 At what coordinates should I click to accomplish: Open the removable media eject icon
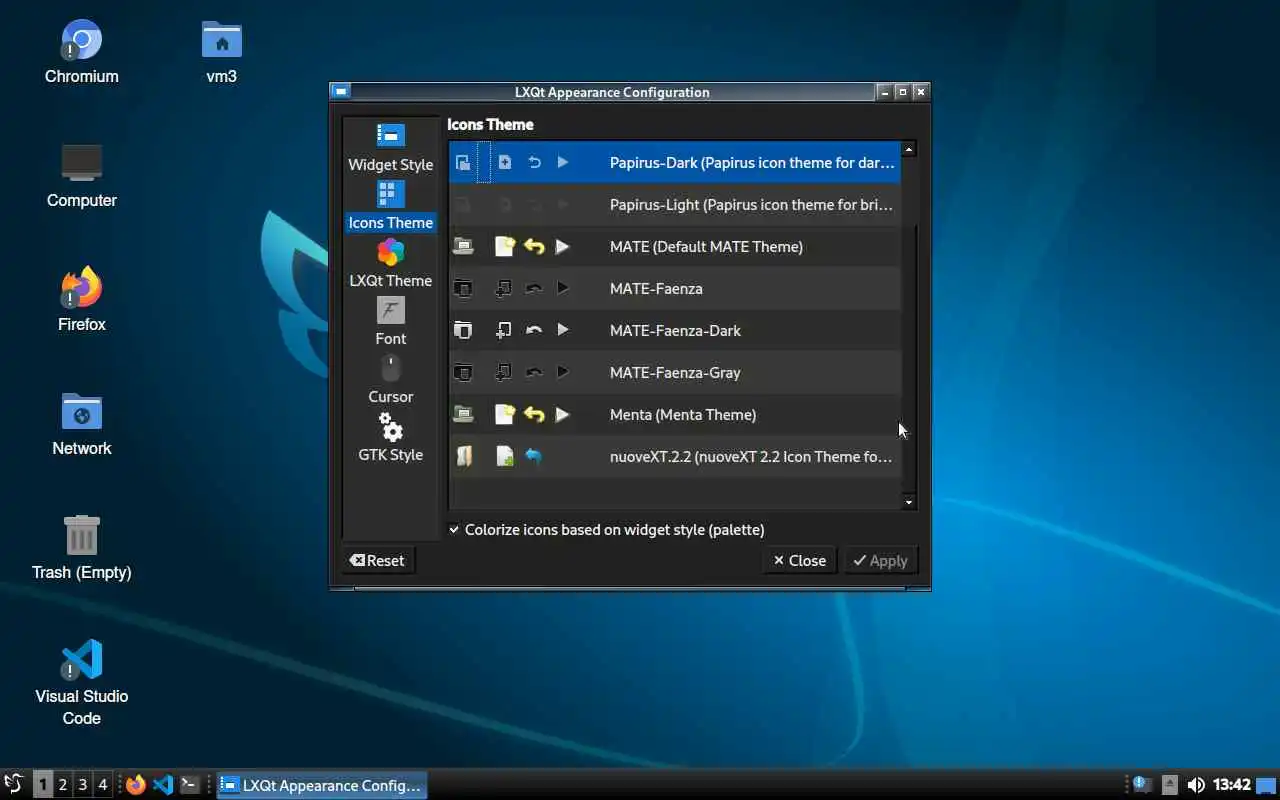click(1169, 785)
